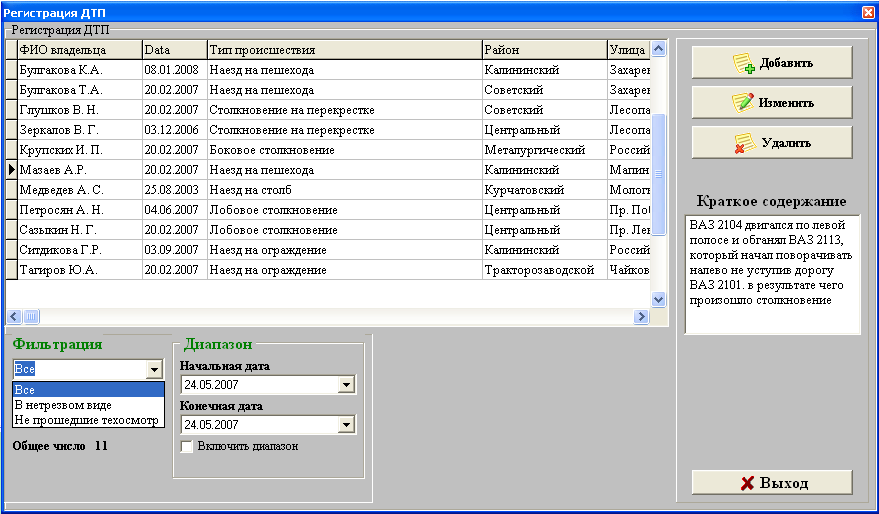The height and width of the screenshot is (514, 879).
Task: Open the Начальная дата date dropdown
Action: [x=346, y=385]
